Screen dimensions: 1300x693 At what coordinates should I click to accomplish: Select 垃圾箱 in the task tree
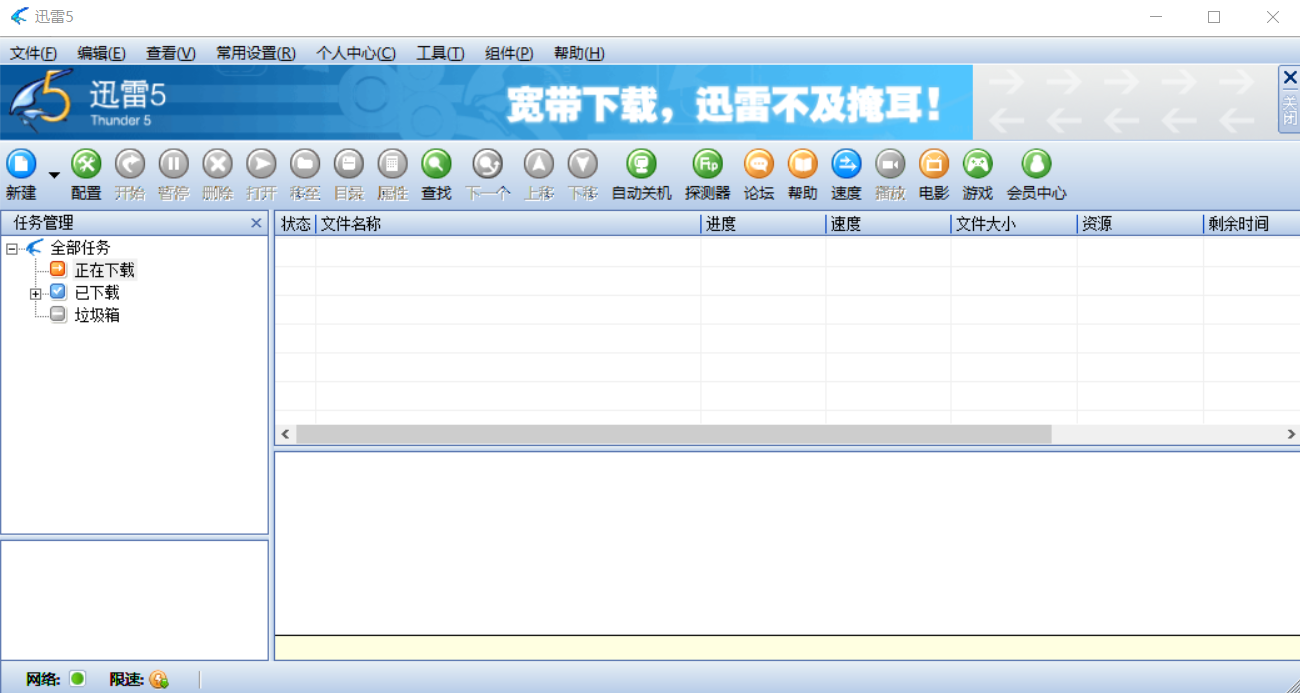point(97,315)
